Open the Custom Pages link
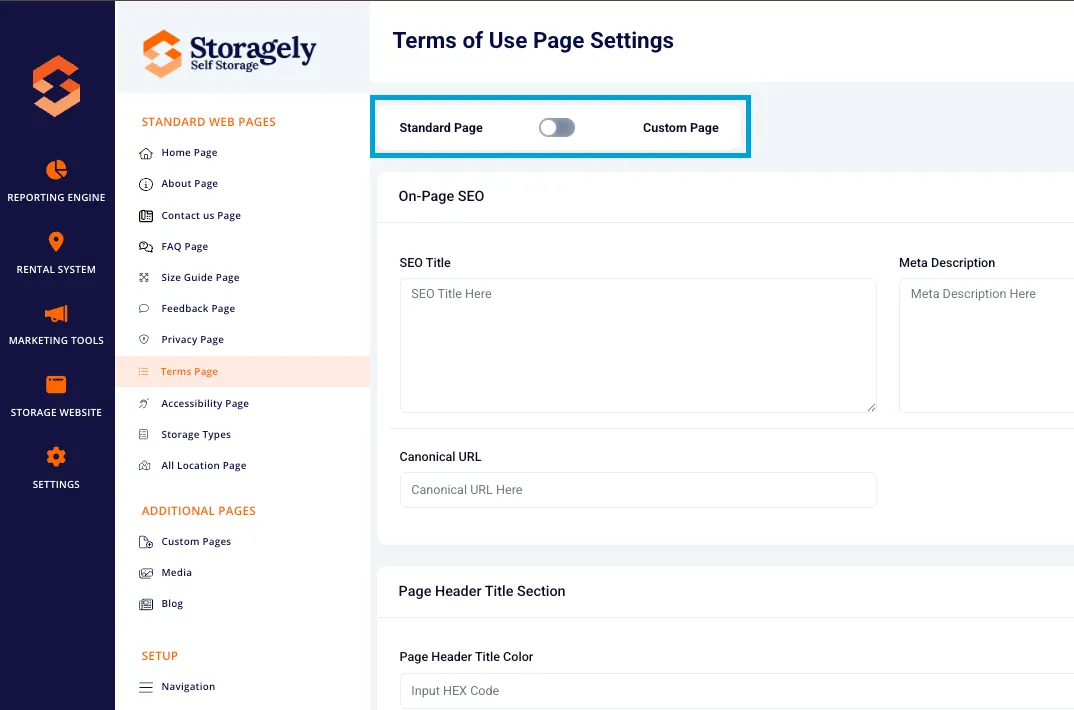The height and width of the screenshot is (710, 1074). (x=196, y=542)
